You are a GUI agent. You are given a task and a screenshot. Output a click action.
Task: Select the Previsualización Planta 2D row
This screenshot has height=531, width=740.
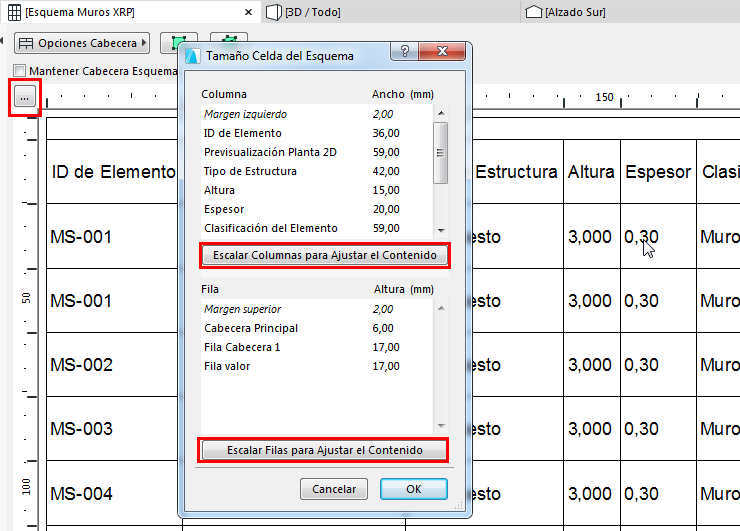click(317, 152)
